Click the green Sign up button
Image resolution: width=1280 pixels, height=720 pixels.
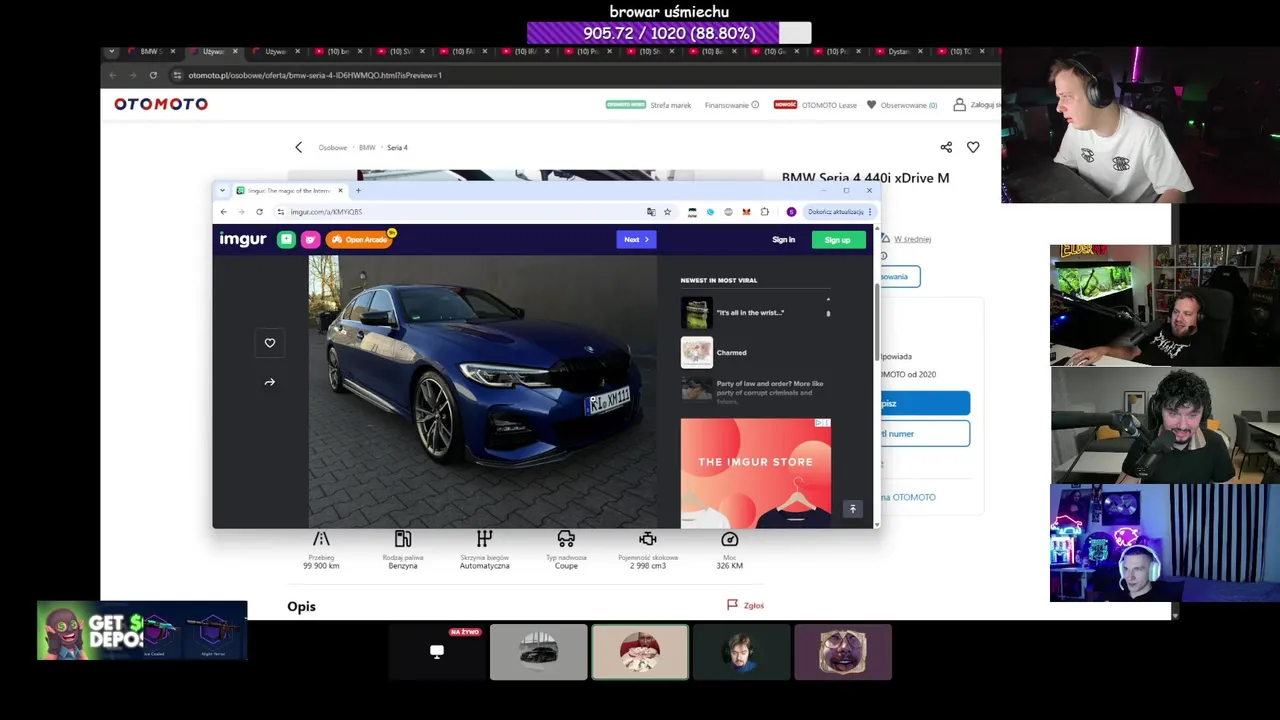click(x=838, y=240)
